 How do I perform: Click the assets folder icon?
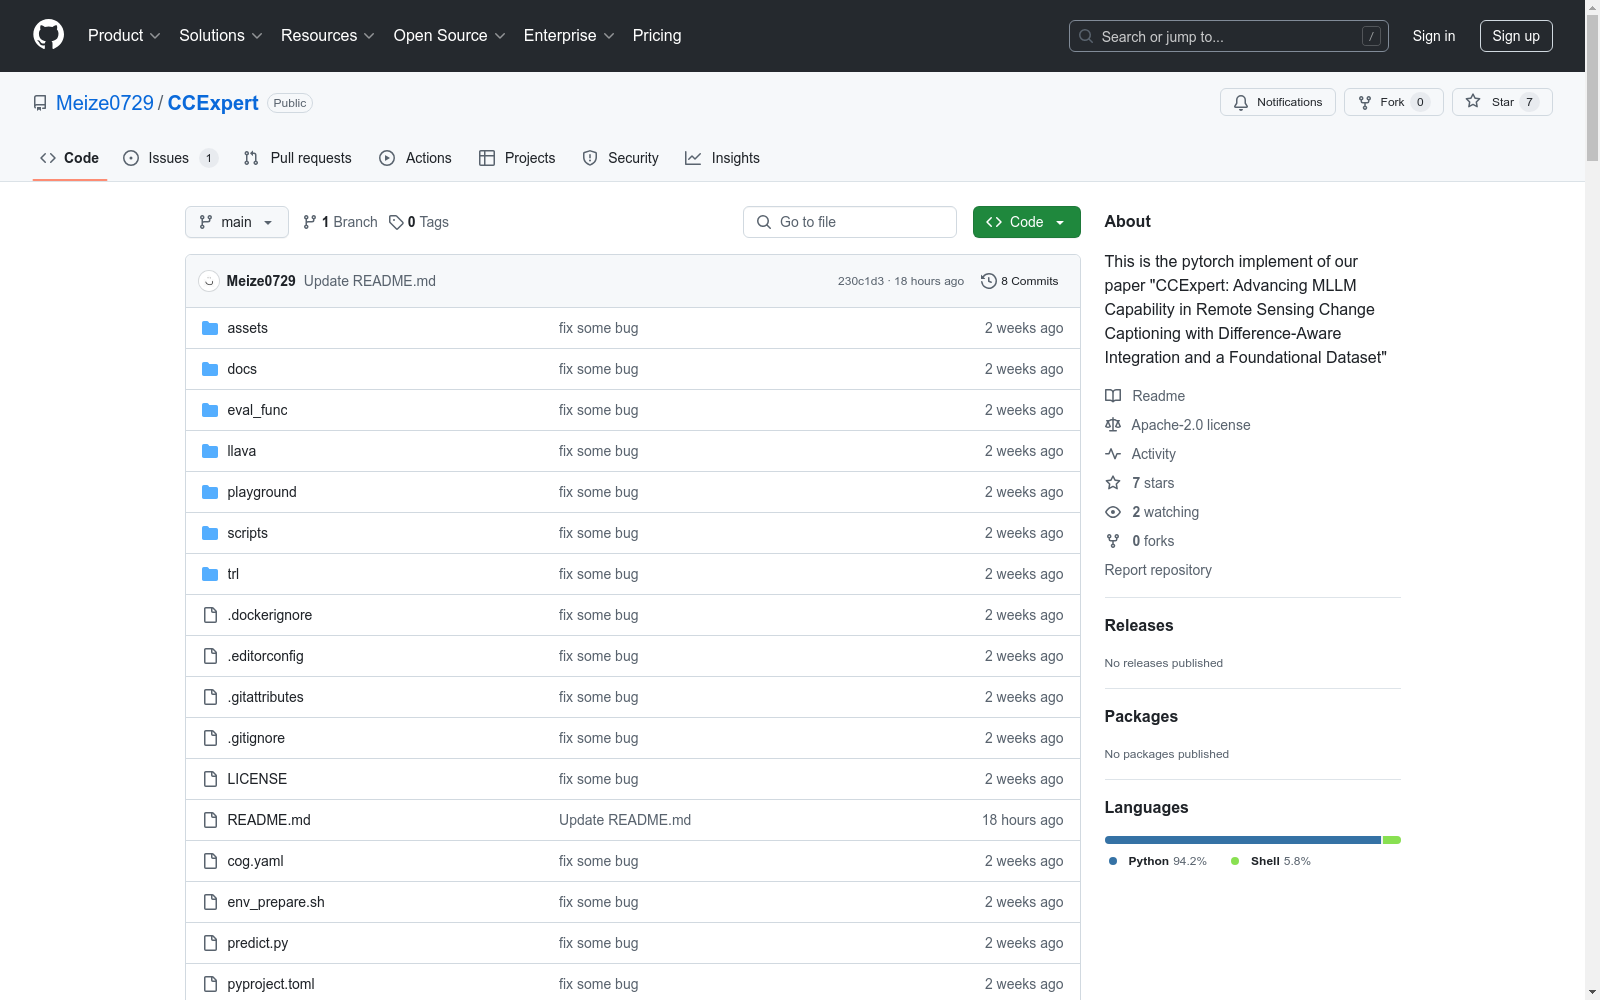[x=210, y=328]
